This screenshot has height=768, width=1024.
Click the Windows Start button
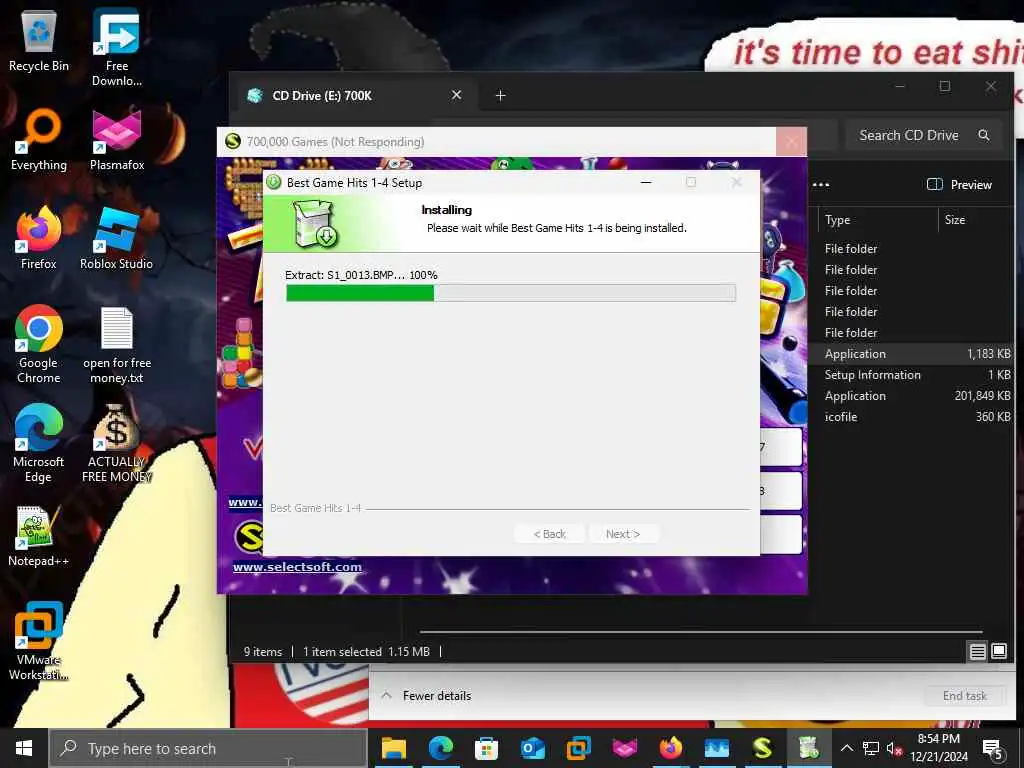[24, 748]
